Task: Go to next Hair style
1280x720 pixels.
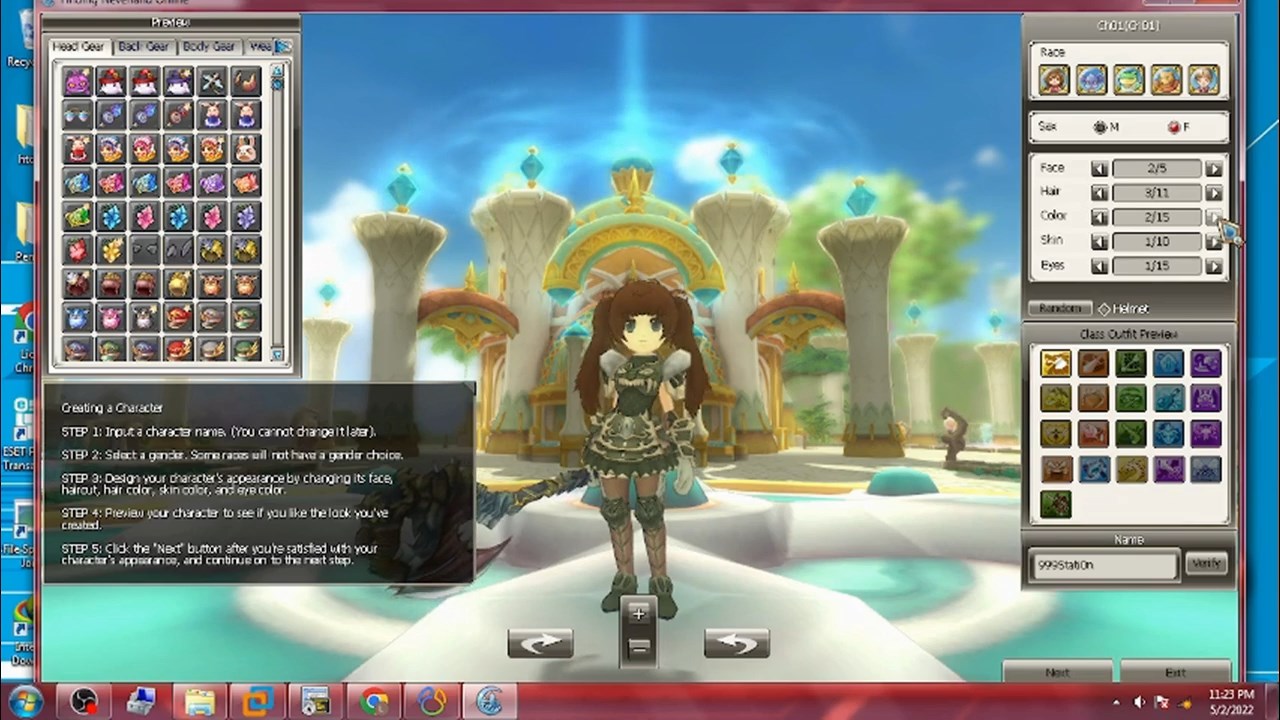Action: [x=1214, y=193]
